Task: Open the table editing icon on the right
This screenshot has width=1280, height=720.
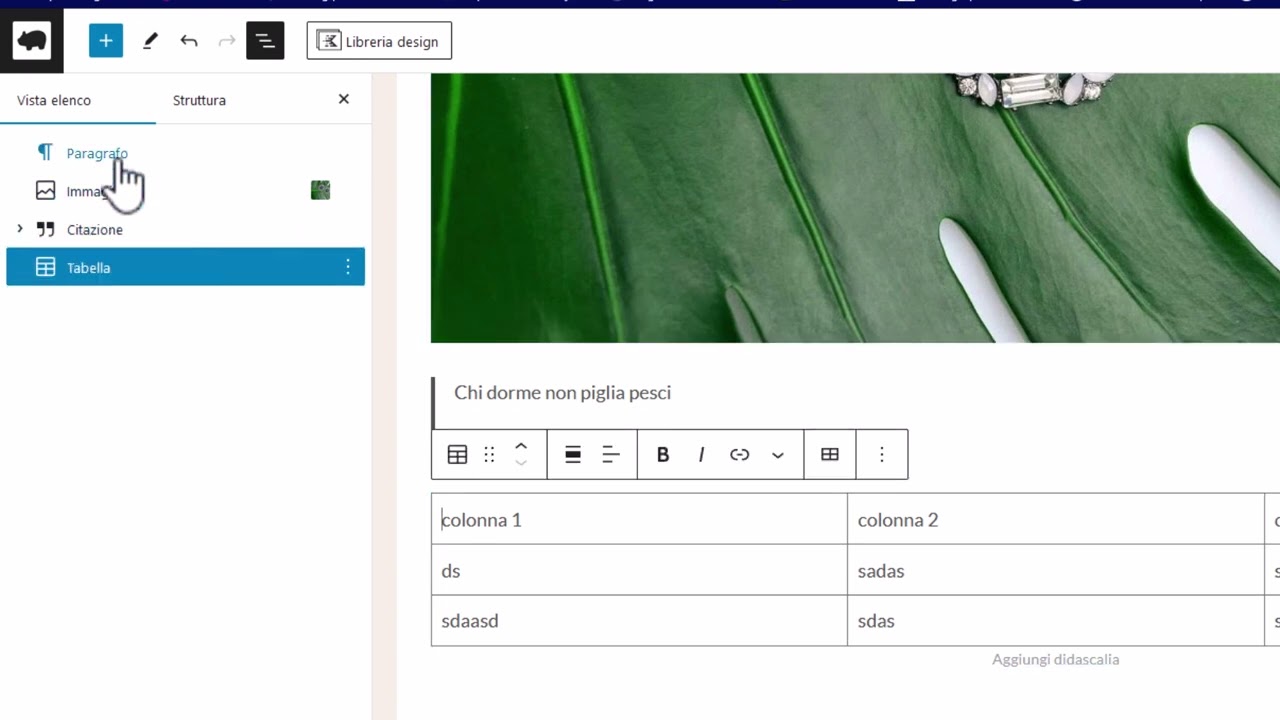Action: click(x=830, y=454)
